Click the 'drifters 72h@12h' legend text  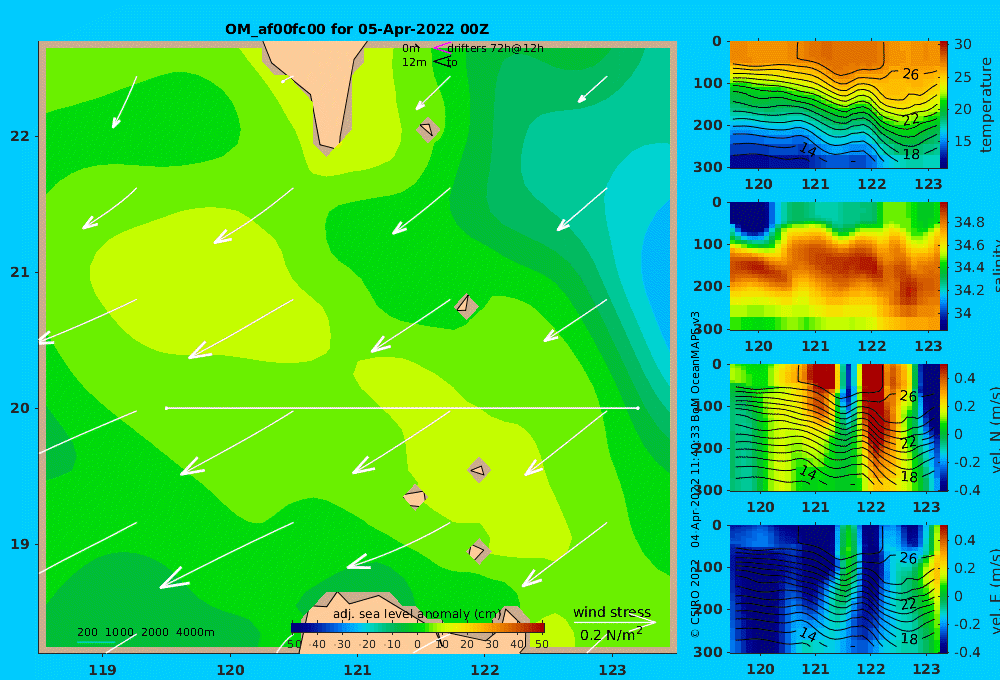pos(496,48)
